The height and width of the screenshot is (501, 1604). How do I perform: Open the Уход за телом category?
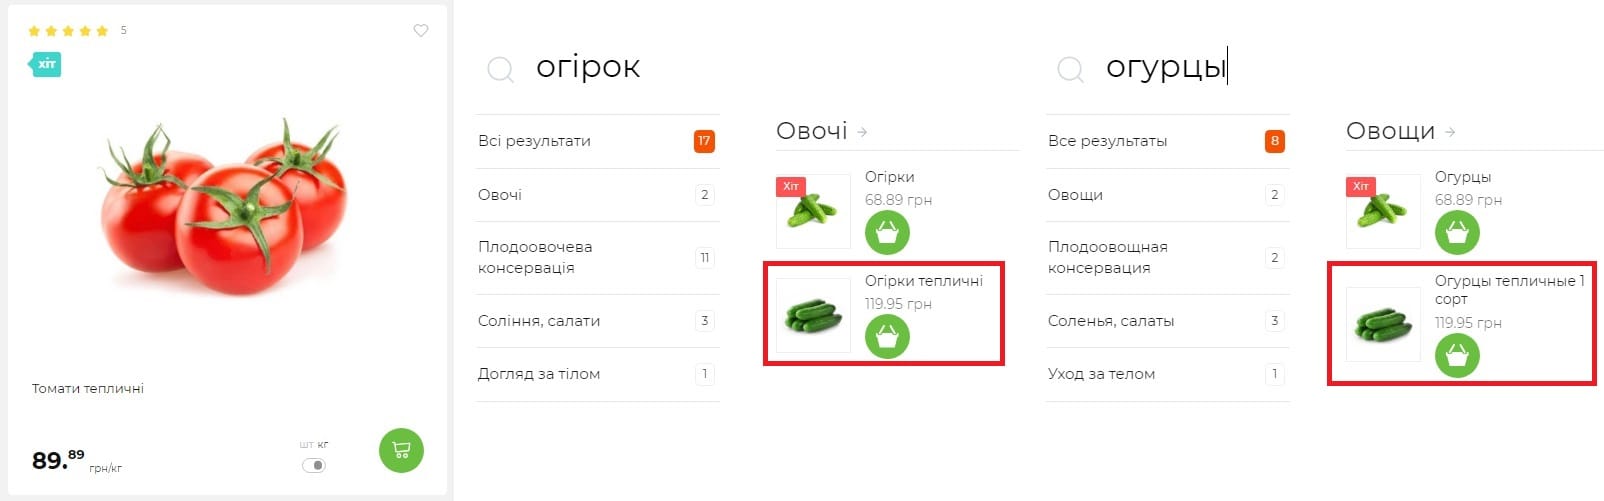click(1167, 374)
